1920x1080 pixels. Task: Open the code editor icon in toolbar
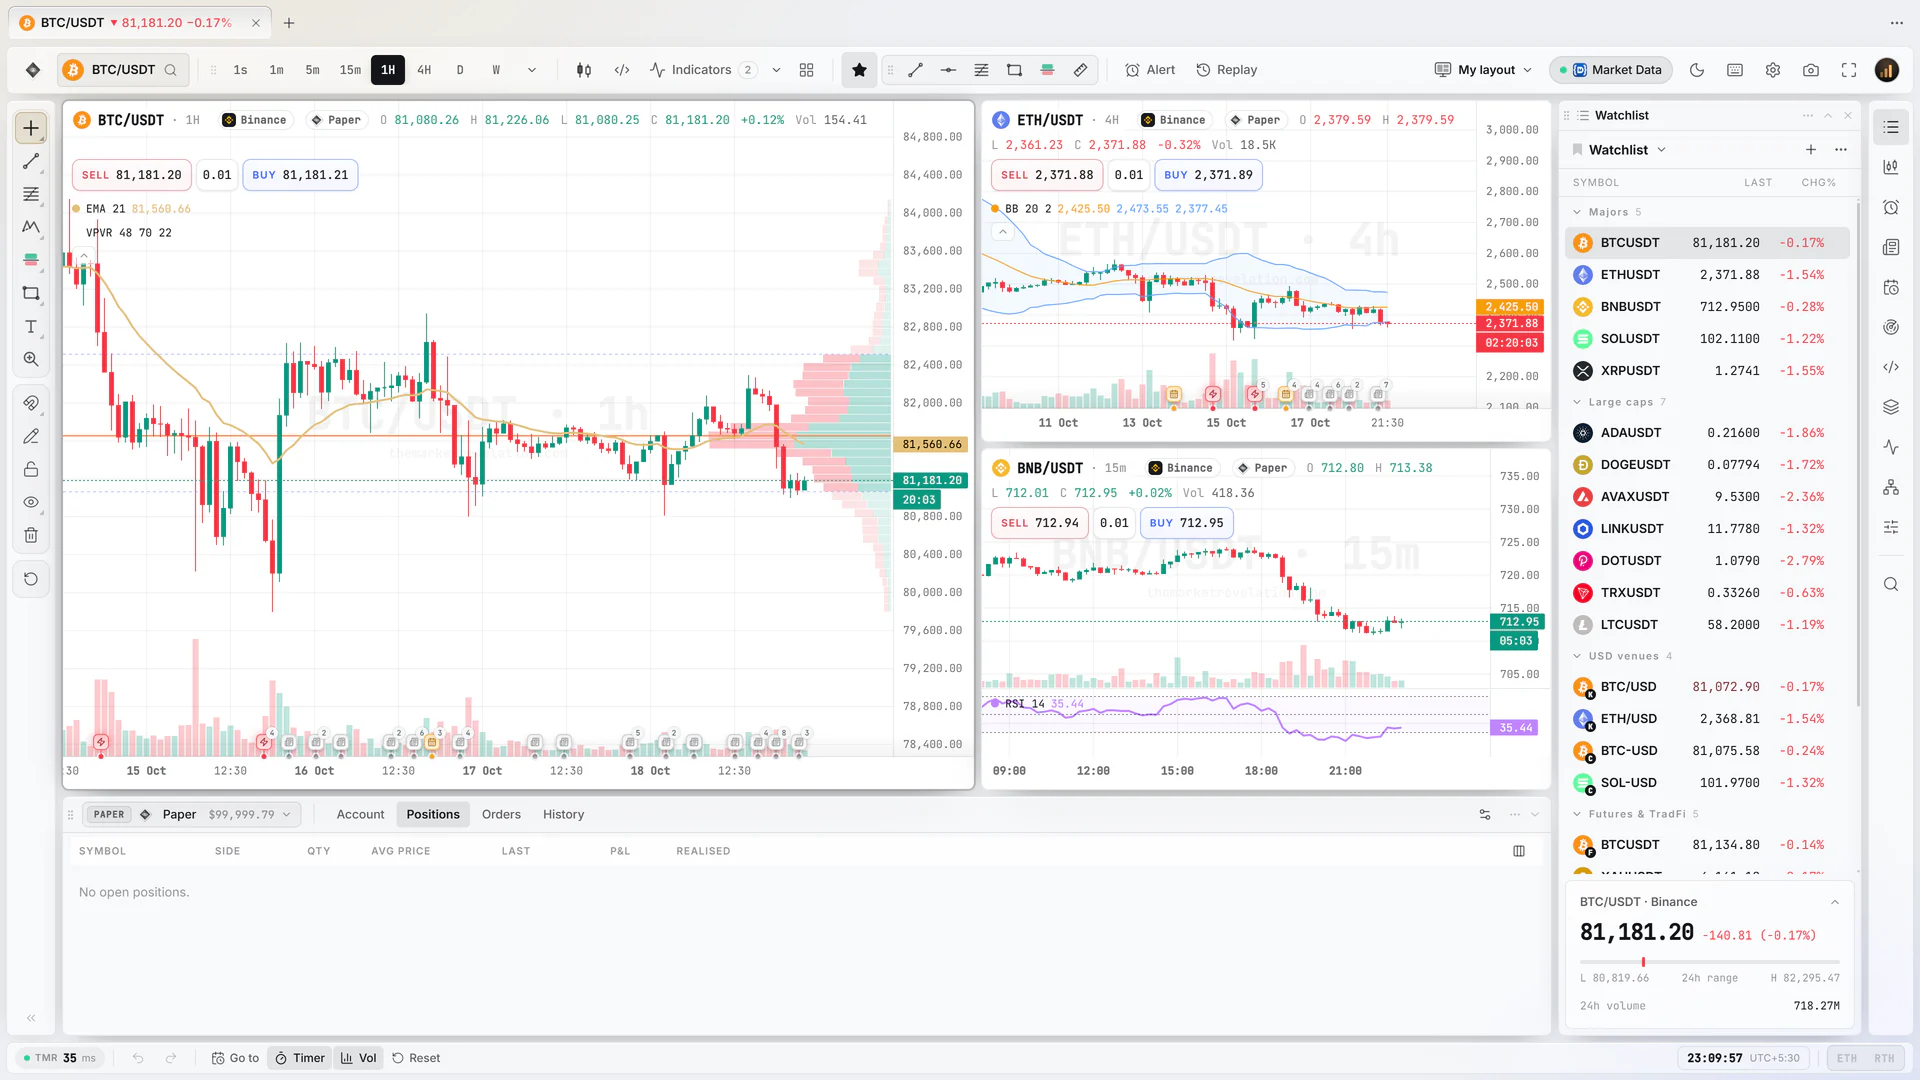(x=622, y=70)
